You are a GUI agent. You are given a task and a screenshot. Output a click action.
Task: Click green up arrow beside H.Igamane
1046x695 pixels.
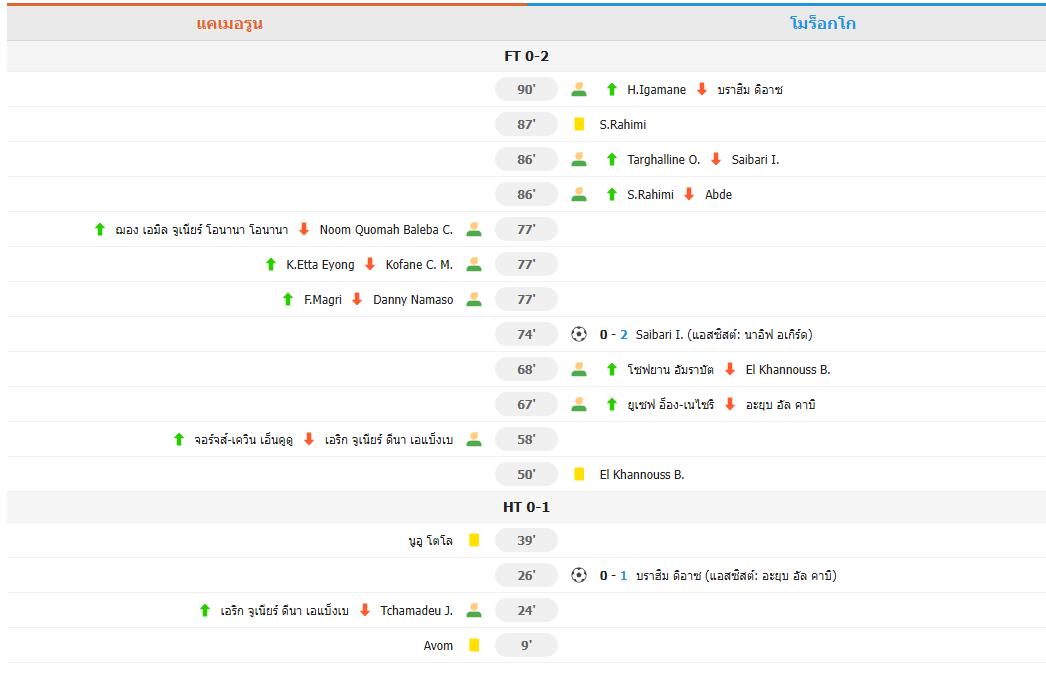pyautogui.click(x=612, y=89)
